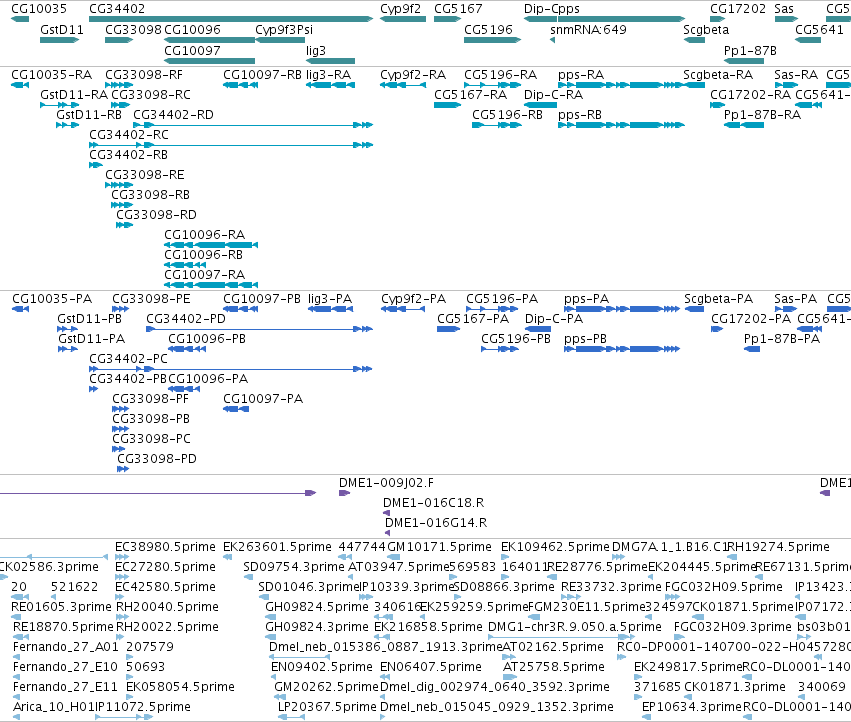Select the Arica_10_H01 EST label
Image resolution: width=851 pixels, height=722 pixels.
[53, 707]
